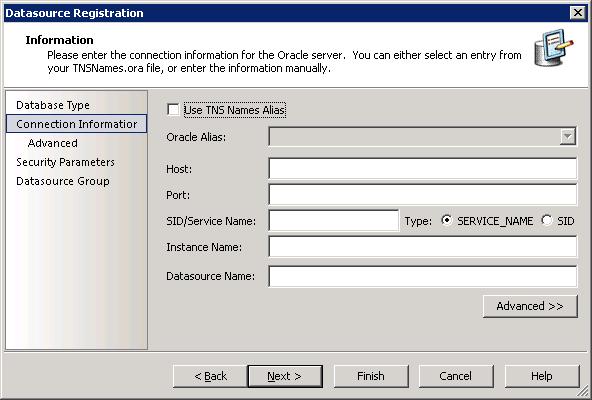Click the Oracle Alias combo box field

point(422,137)
